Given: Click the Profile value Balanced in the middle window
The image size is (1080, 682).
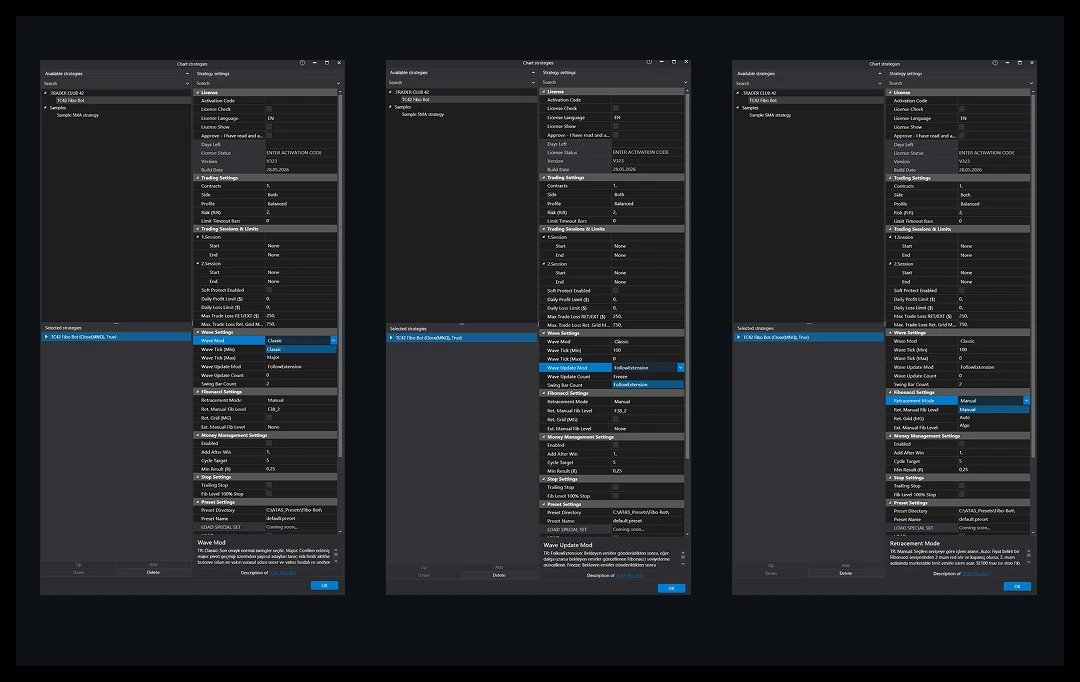Looking at the screenshot, I should (x=647, y=203).
